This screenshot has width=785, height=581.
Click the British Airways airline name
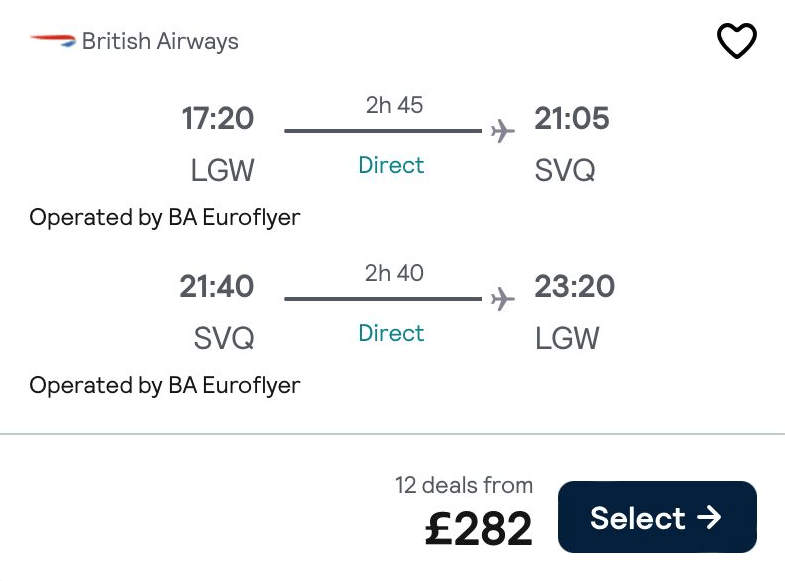coord(160,42)
